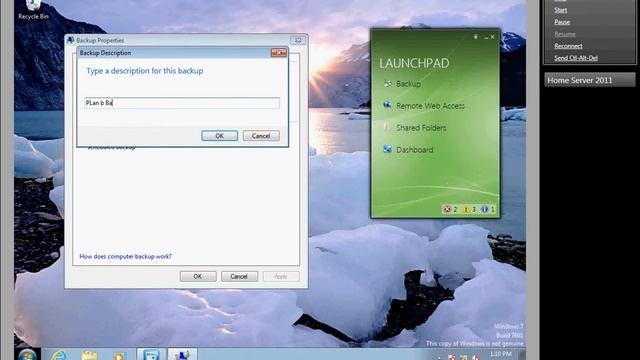Image resolution: width=640 pixels, height=360 pixels.
Task: Click the Backup Properties title bar icon
Action: tap(71, 40)
